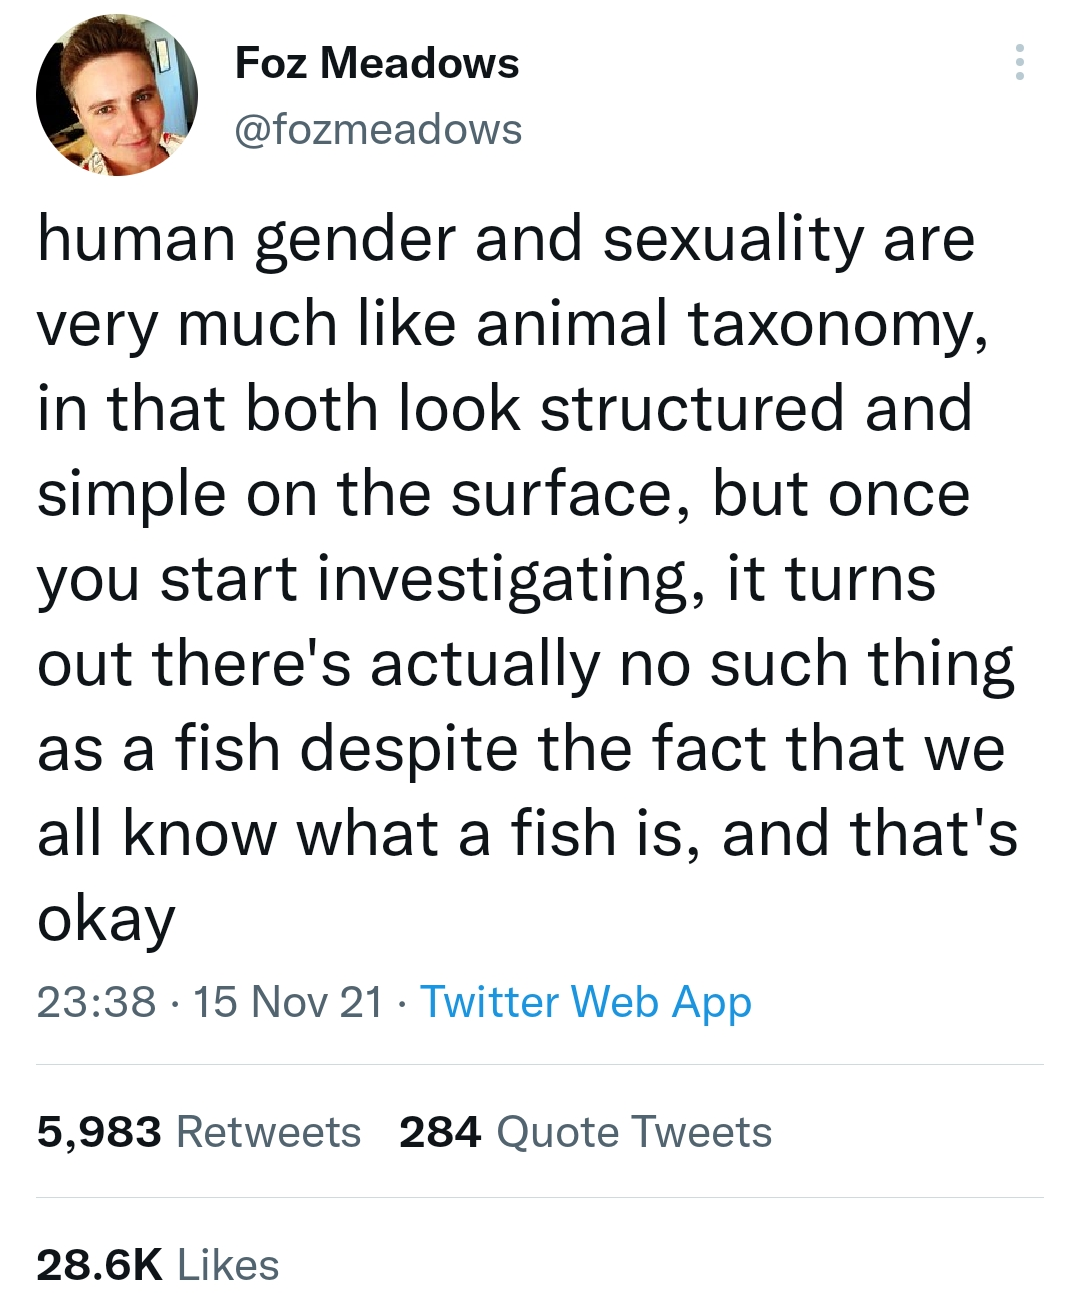
Task: Click the word "okay" ending the tweet
Action: [106, 919]
